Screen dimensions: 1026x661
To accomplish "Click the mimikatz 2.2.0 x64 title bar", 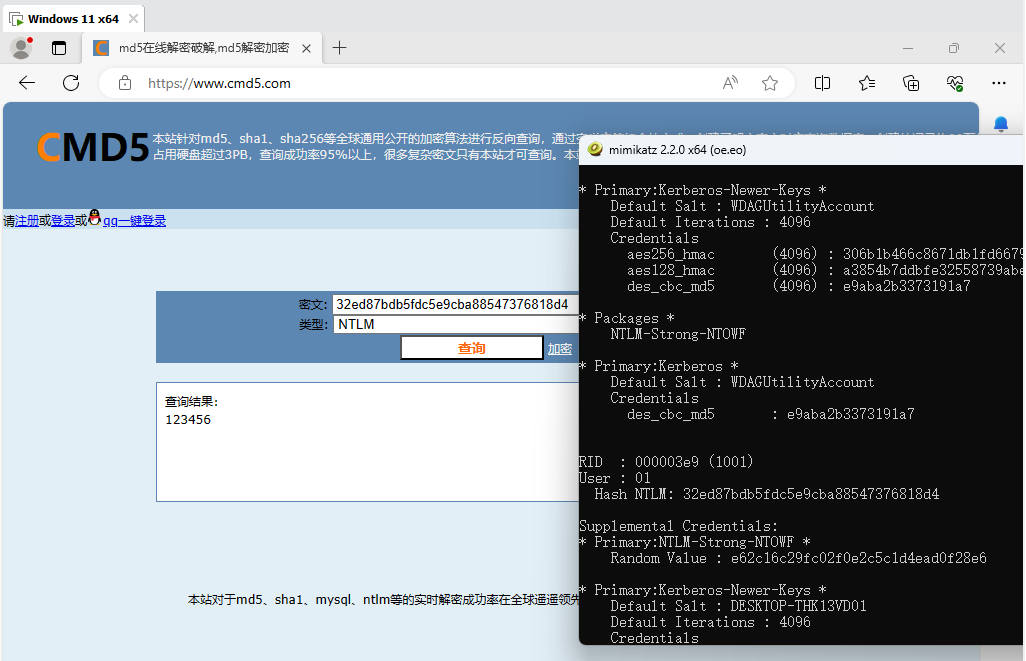I will [802, 150].
